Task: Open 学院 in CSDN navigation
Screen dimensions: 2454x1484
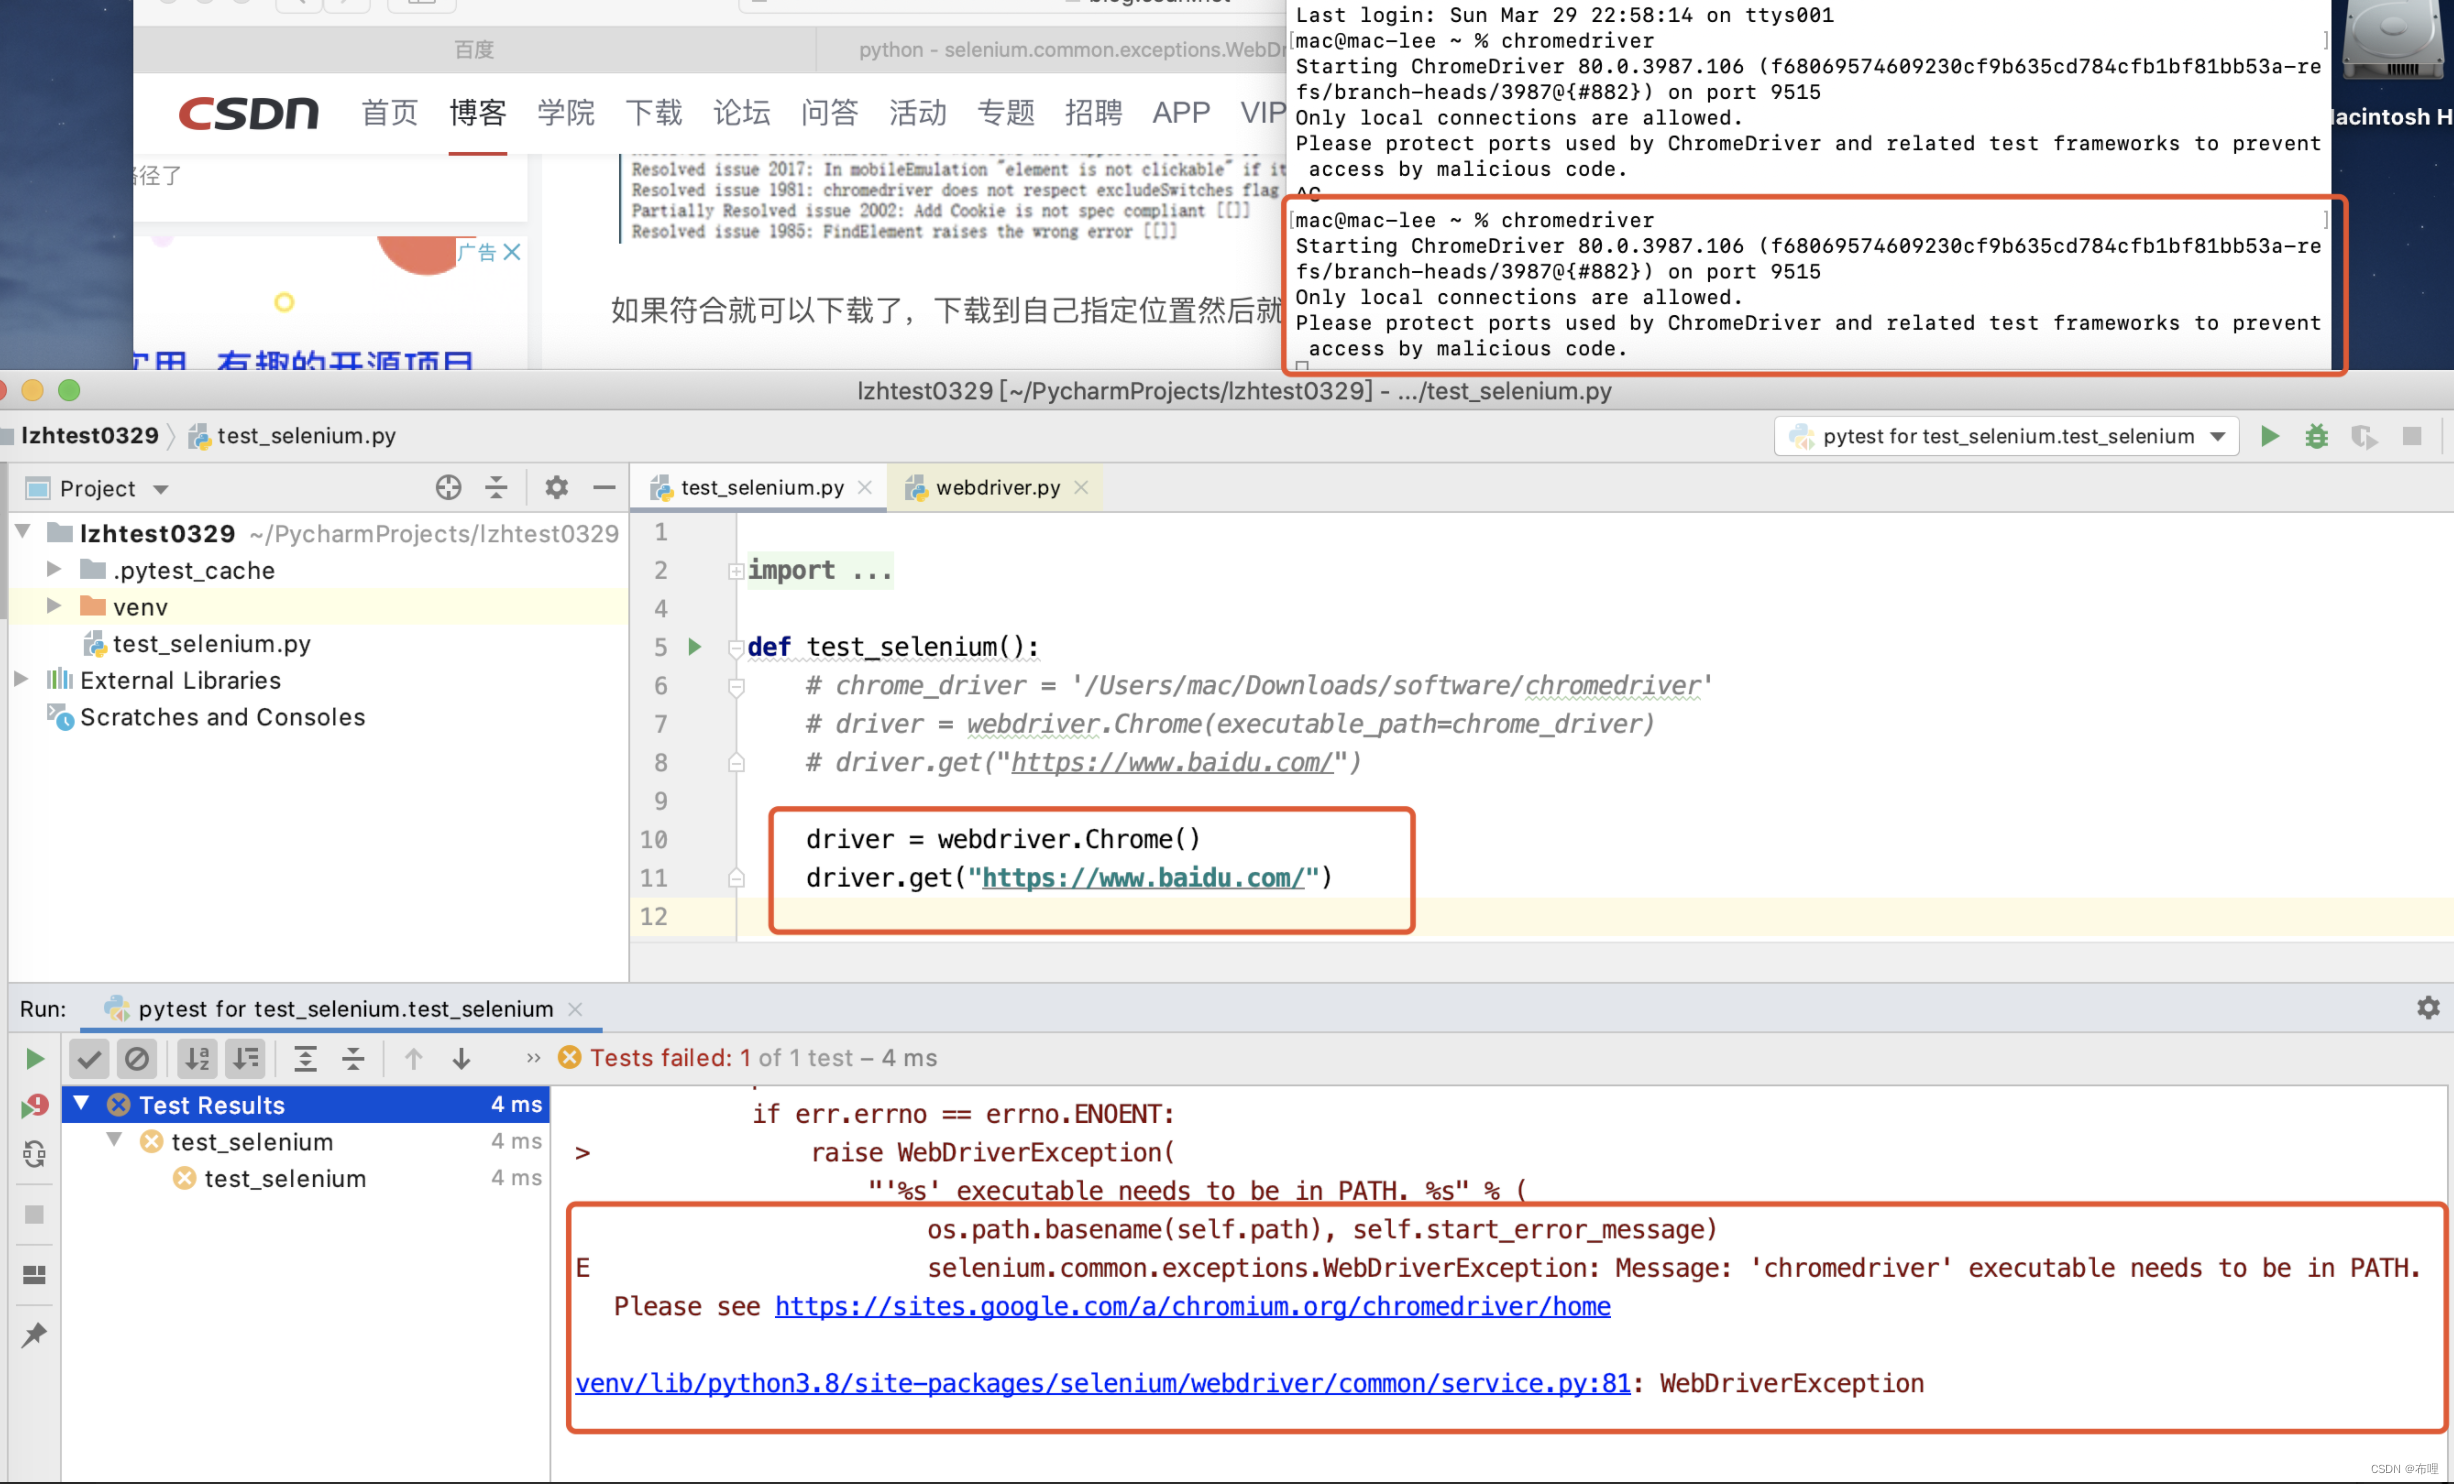Action: (566, 112)
